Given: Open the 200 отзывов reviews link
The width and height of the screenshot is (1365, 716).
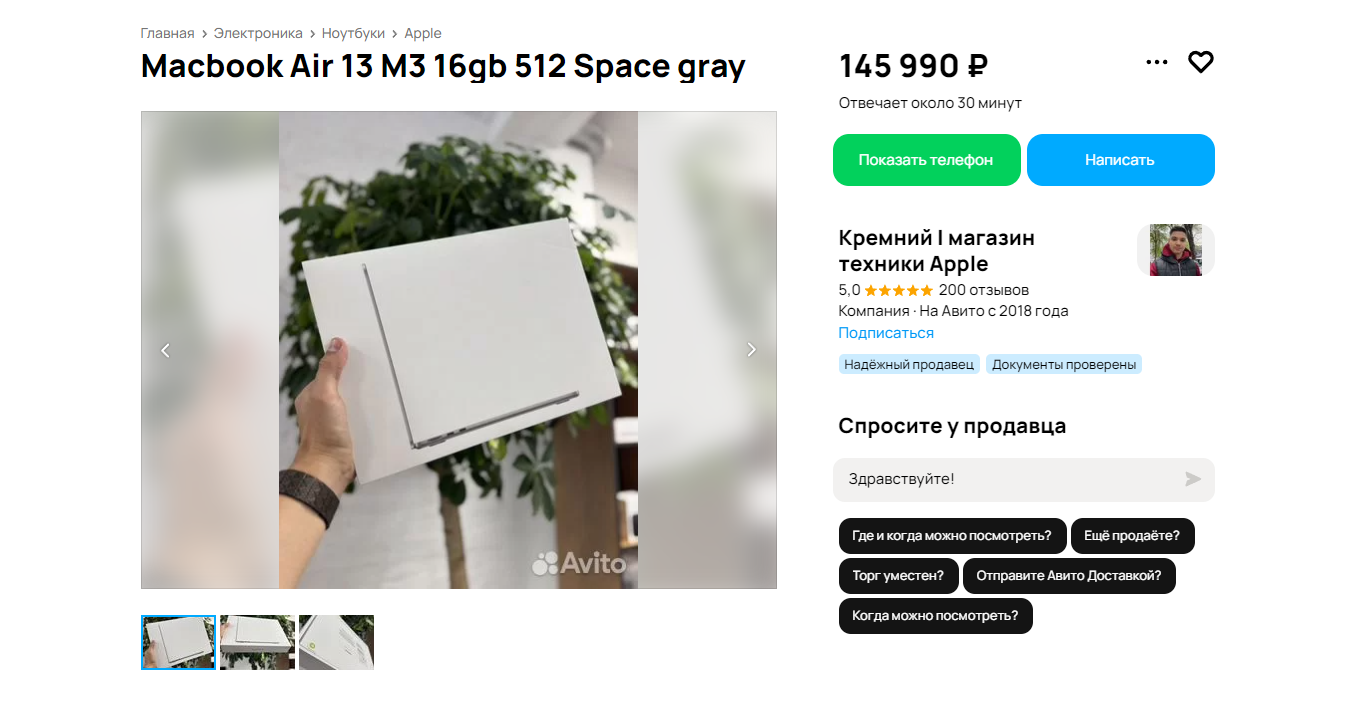Looking at the screenshot, I should [984, 290].
